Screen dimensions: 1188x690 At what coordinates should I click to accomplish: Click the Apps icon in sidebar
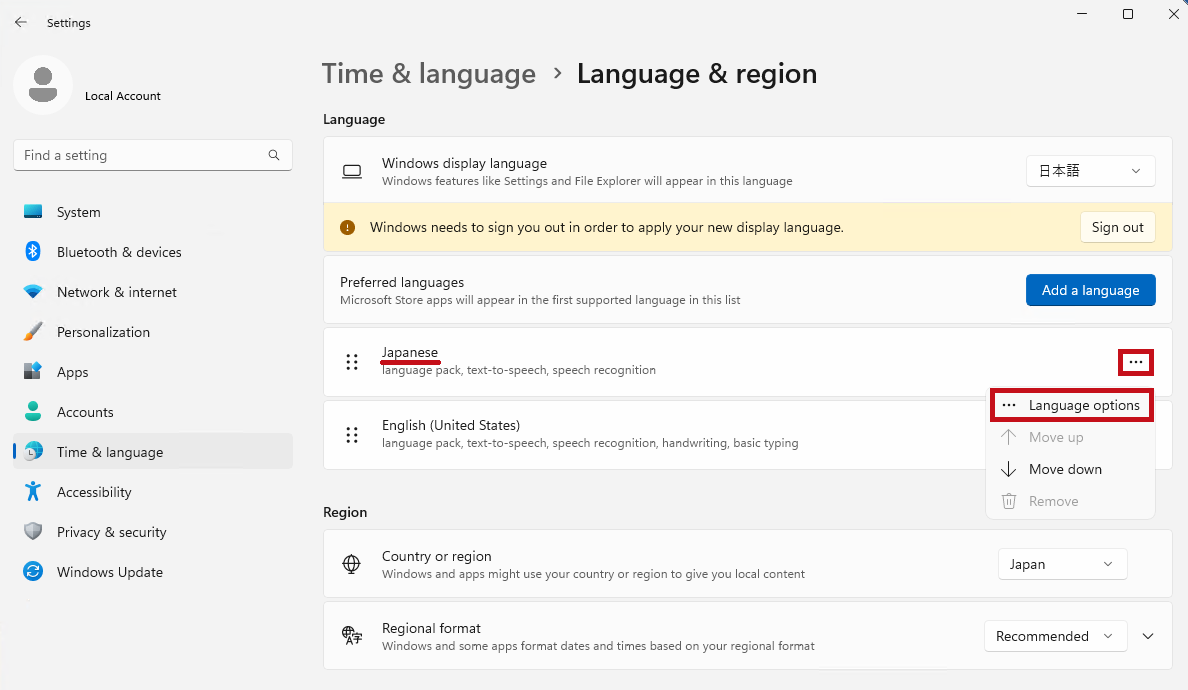(33, 371)
